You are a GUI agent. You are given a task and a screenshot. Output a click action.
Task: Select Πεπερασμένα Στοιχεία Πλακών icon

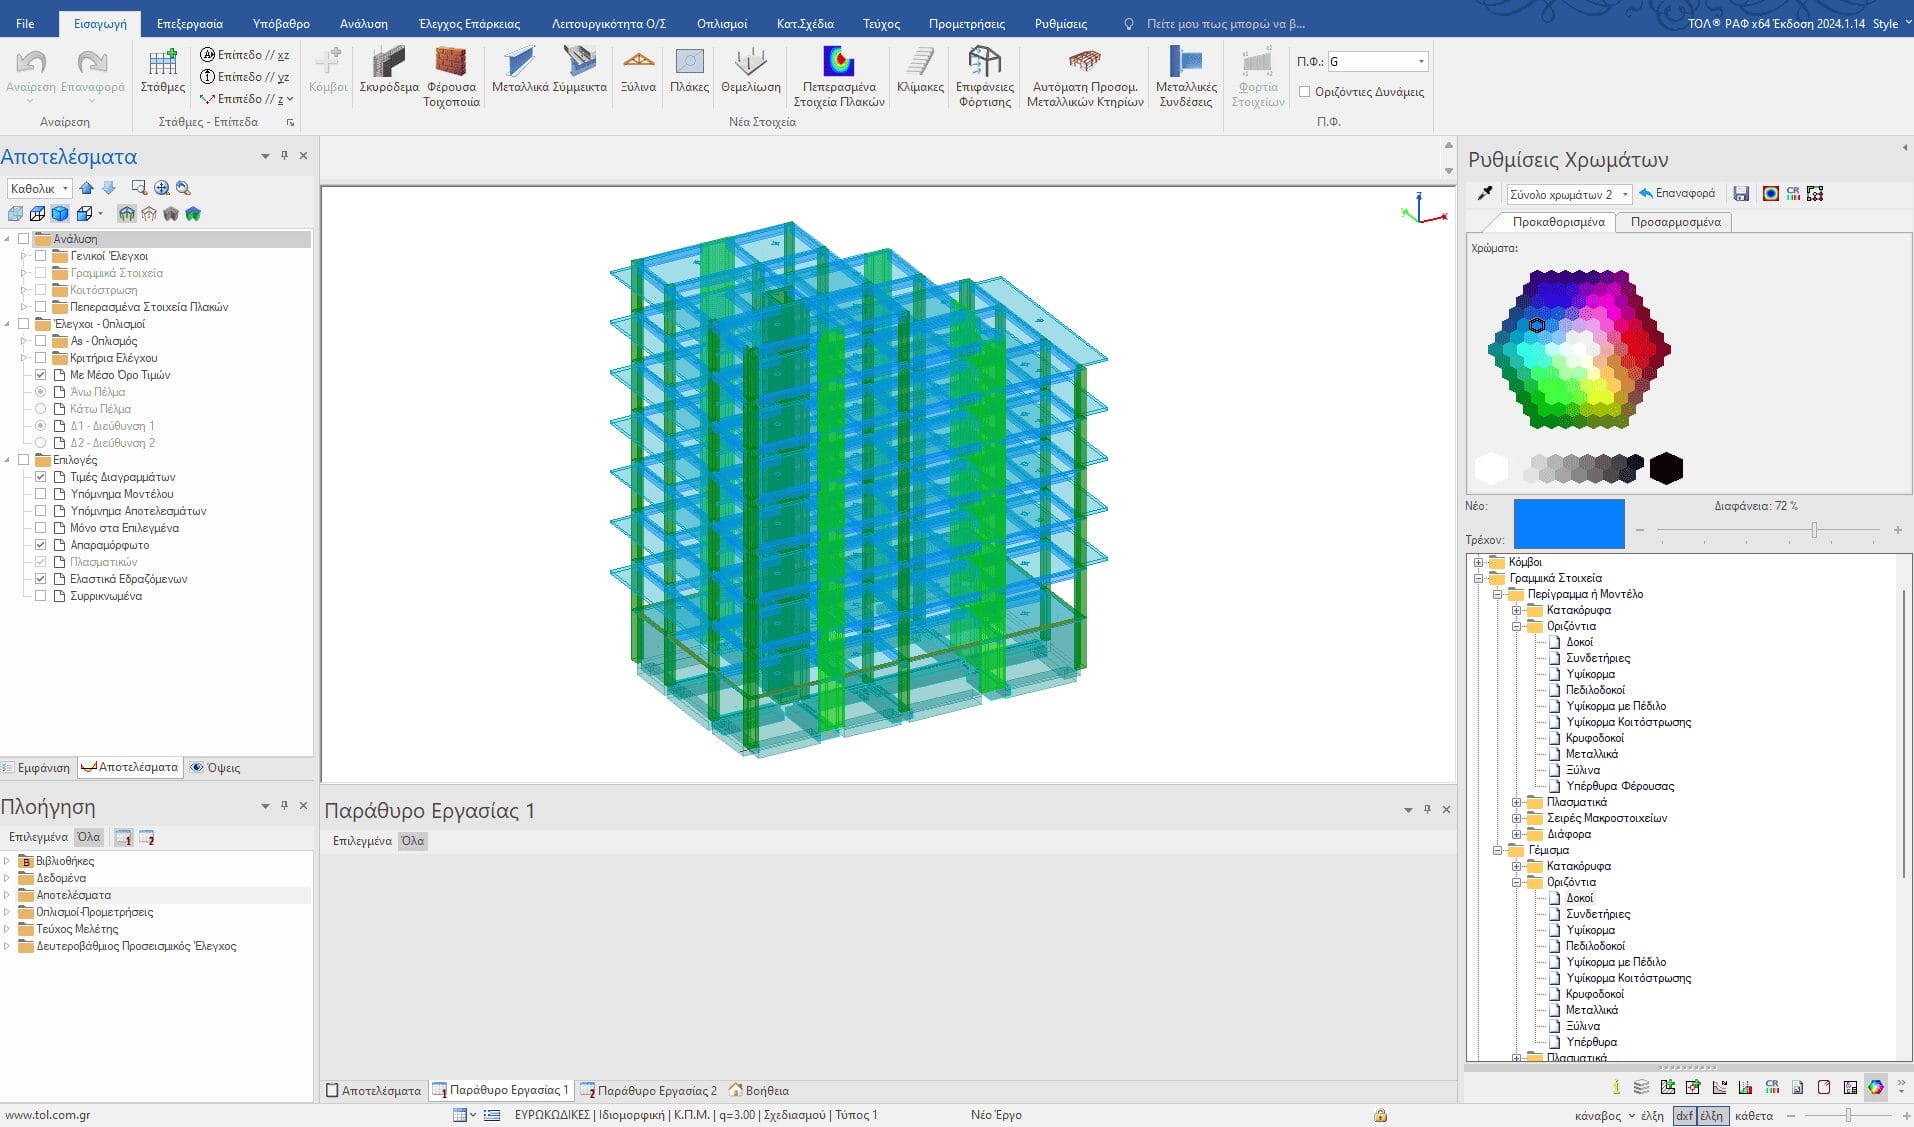[838, 63]
